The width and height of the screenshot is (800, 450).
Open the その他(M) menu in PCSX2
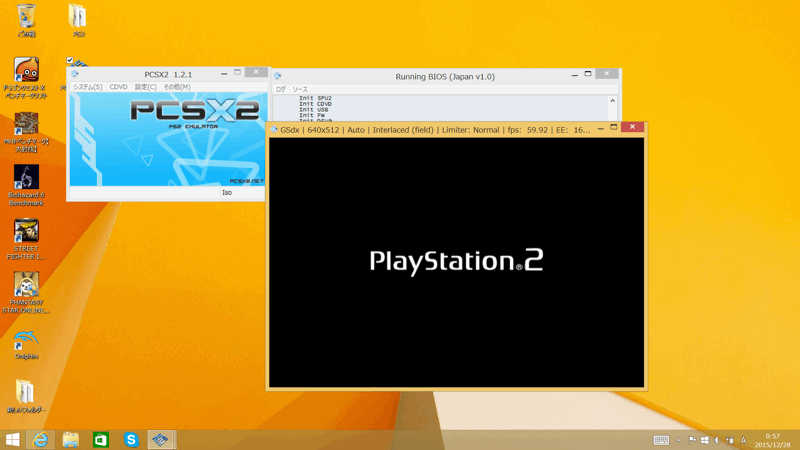177,87
